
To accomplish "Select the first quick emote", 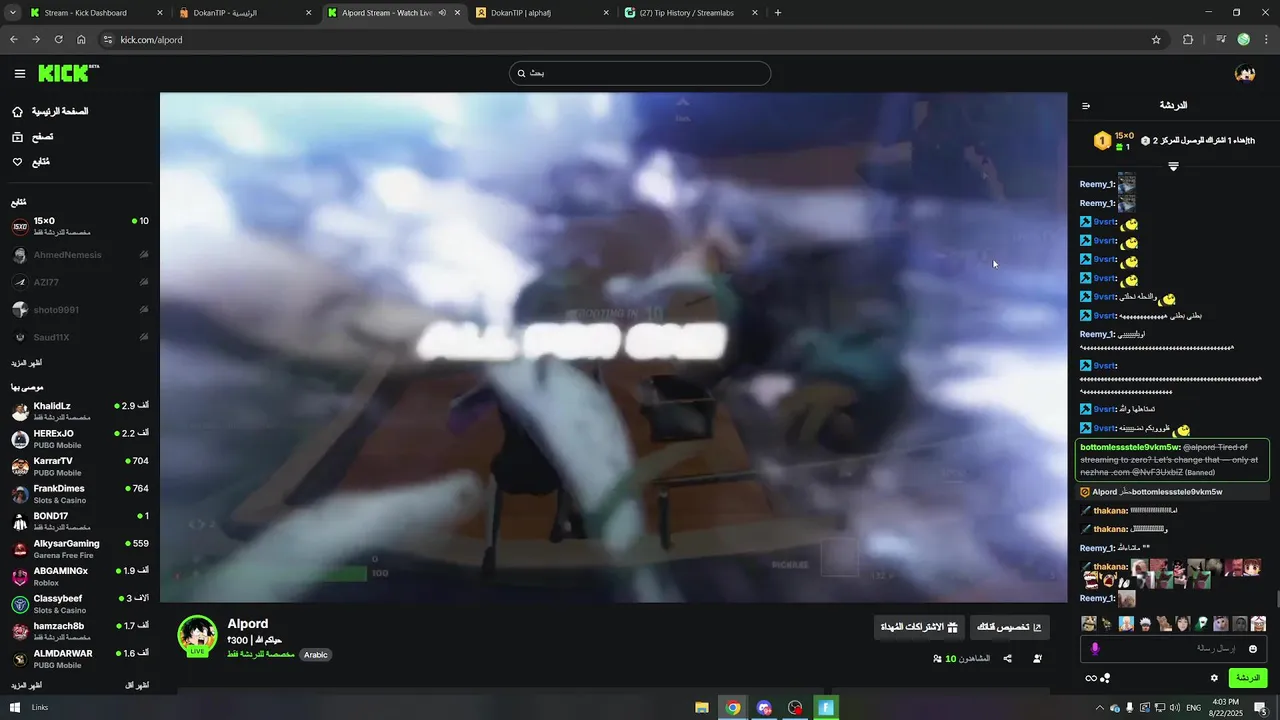I will pyautogui.click(x=1089, y=623).
